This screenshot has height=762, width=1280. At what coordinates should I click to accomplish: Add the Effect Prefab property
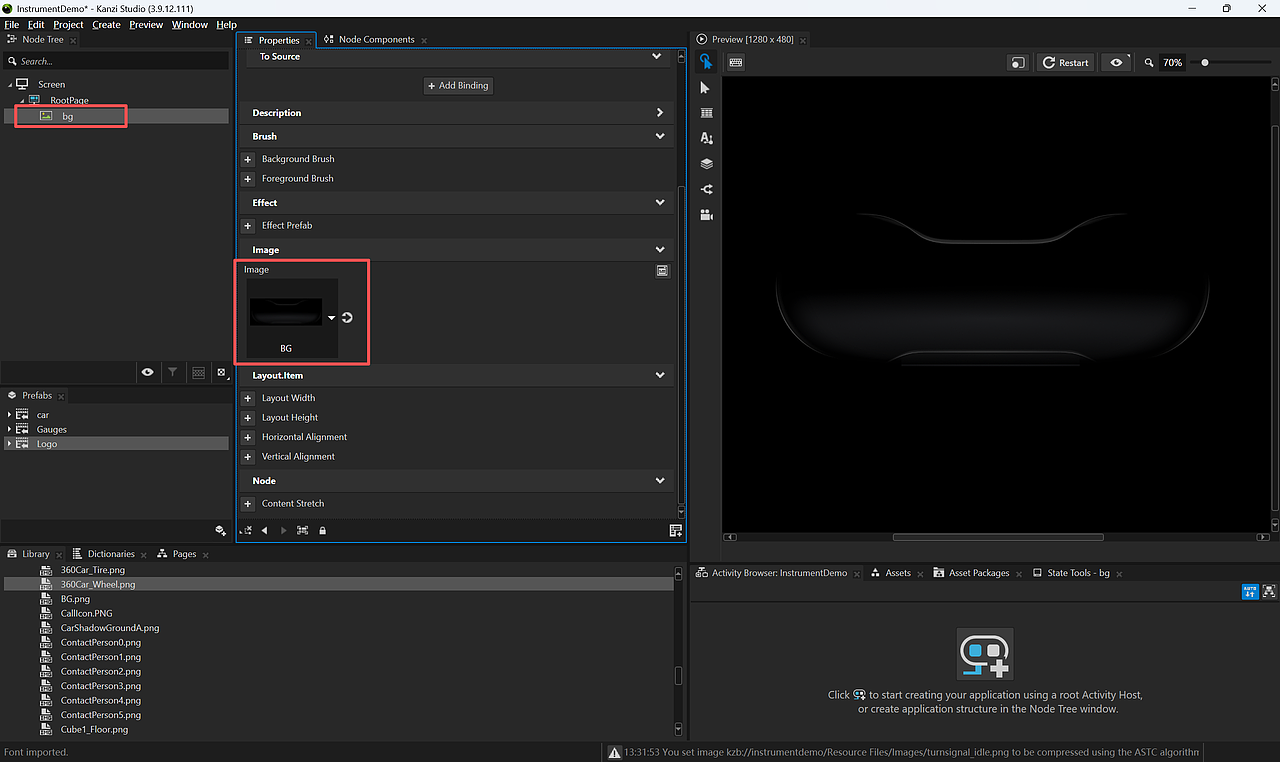click(x=248, y=226)
